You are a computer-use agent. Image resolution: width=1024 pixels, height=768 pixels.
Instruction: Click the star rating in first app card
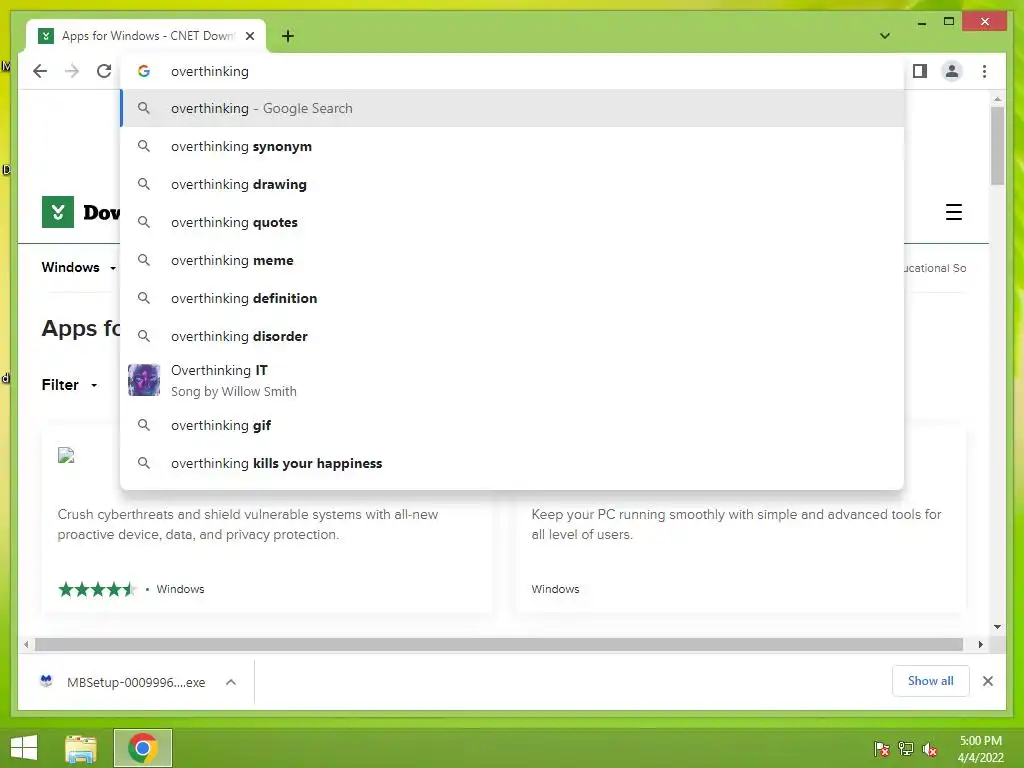pos(97,589)
